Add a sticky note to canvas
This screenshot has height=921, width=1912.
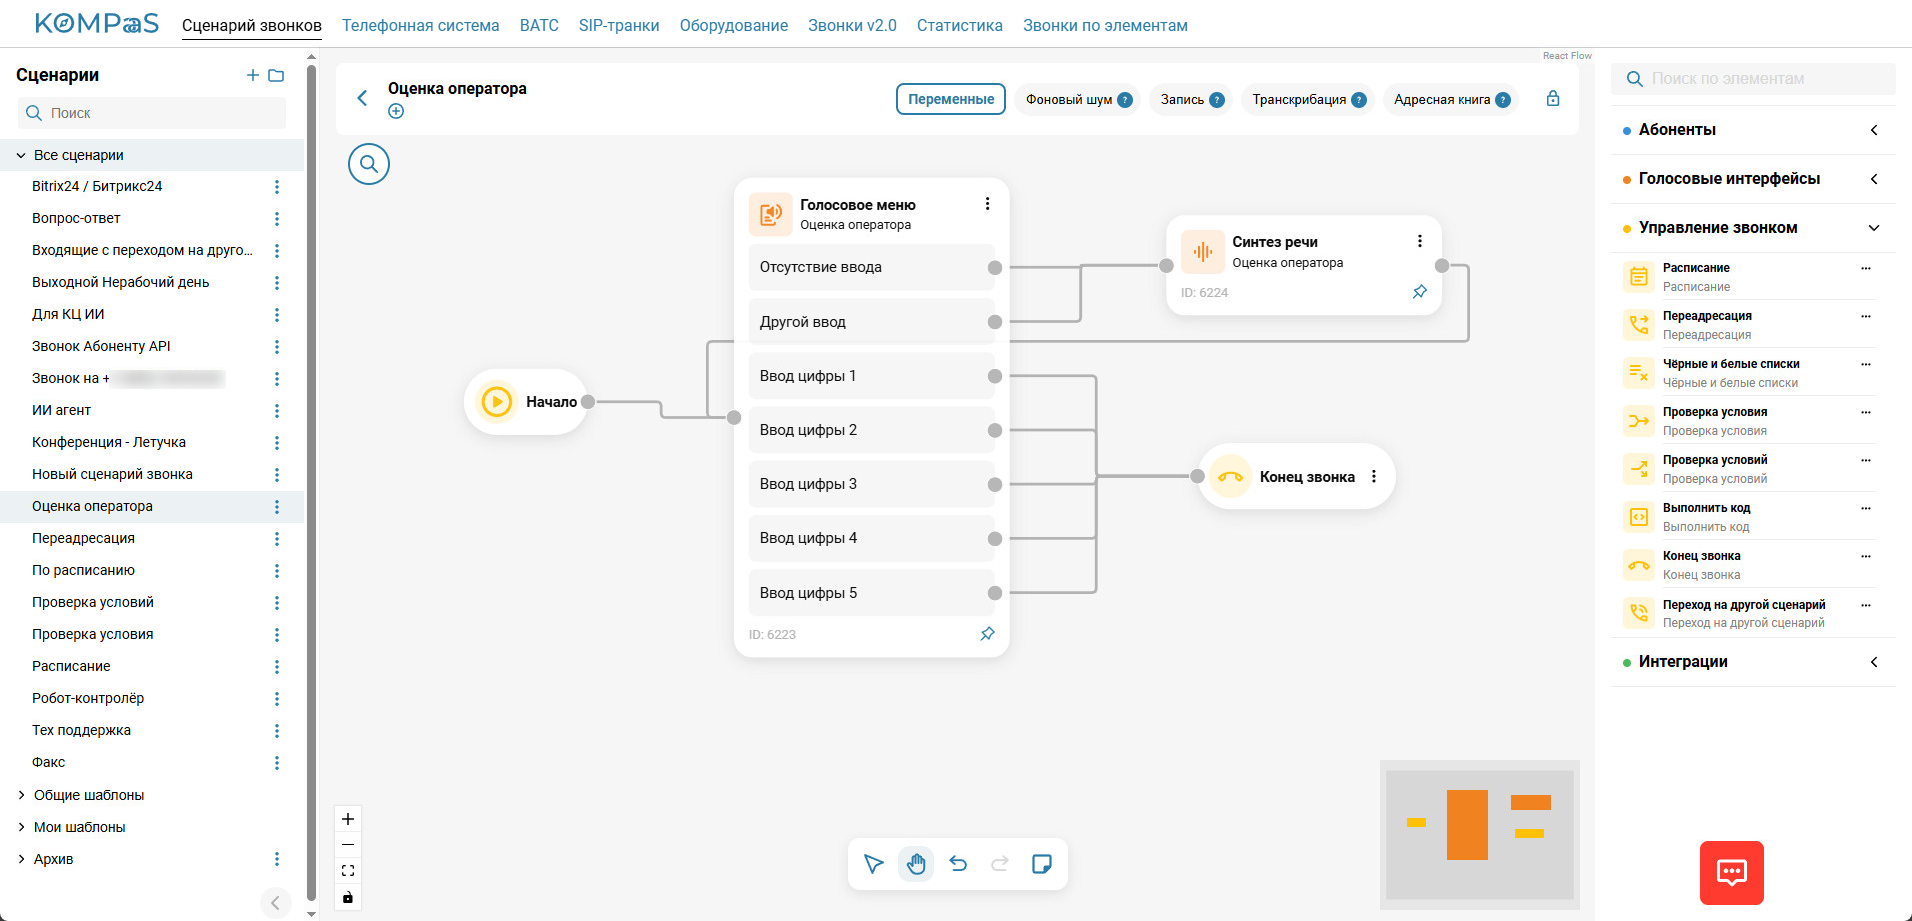pos(1042,864)
